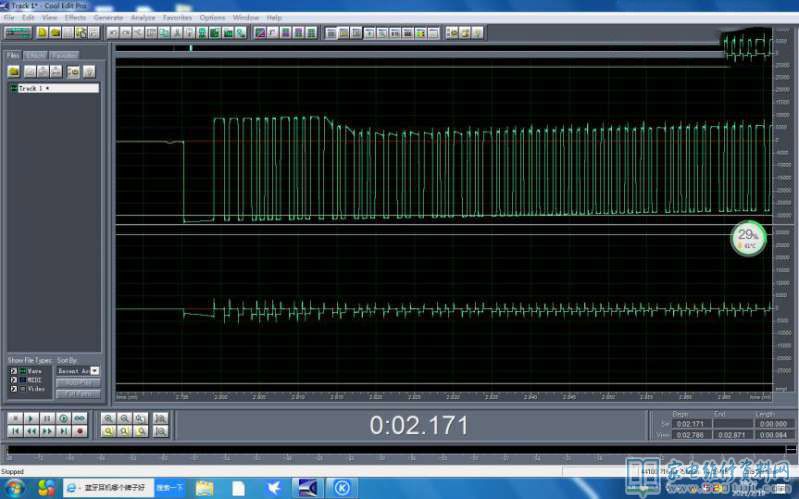This screenshot has width=799, height=499.
Task: Click the Sel Begin field showing 0:02.171
Action: tap(690, 424)
